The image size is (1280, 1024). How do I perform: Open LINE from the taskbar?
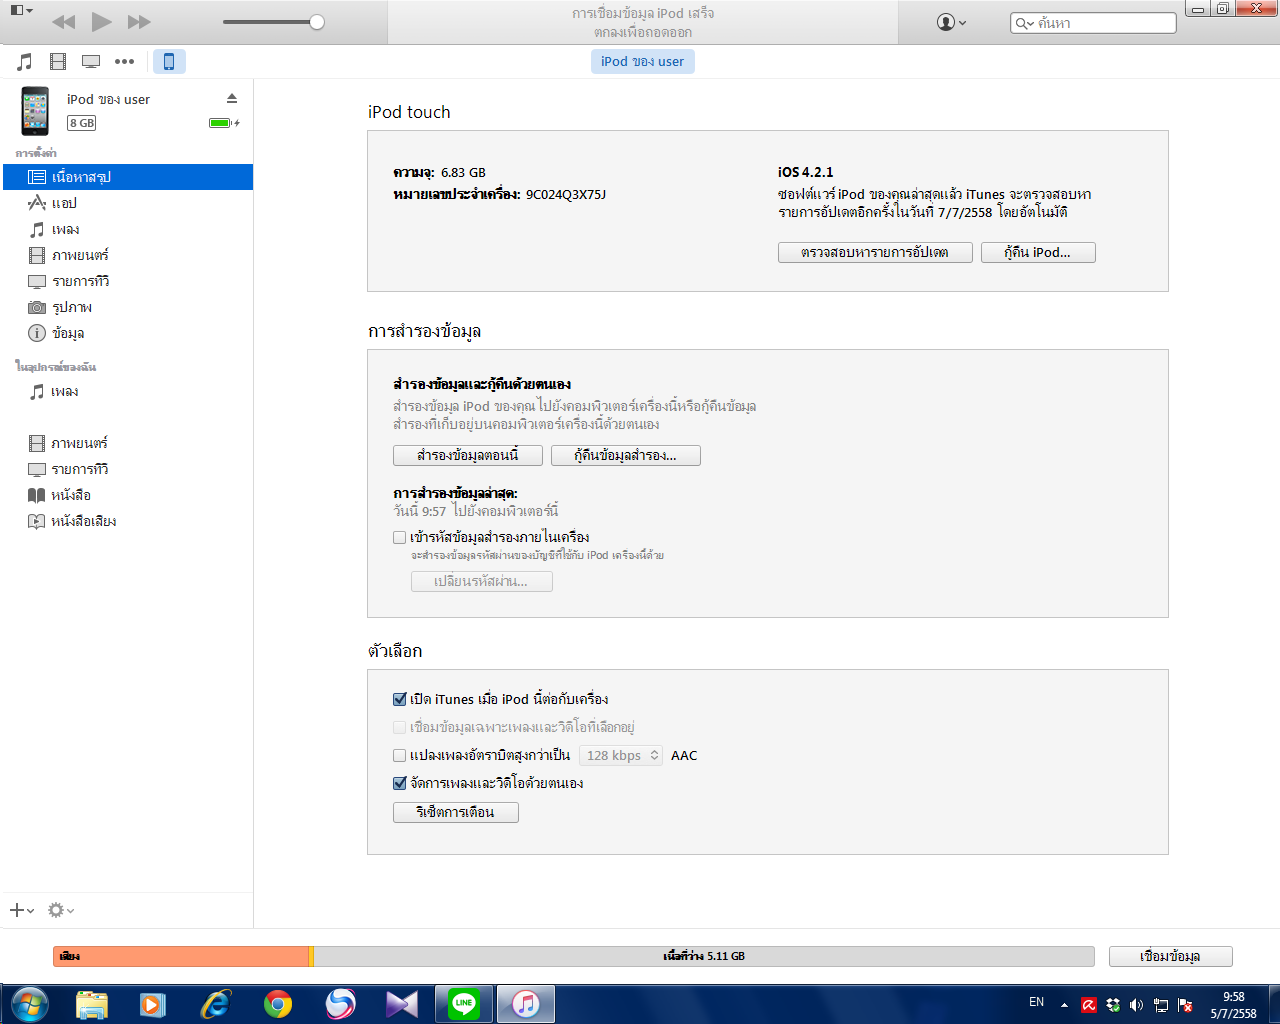click(x=464, y=1004)
